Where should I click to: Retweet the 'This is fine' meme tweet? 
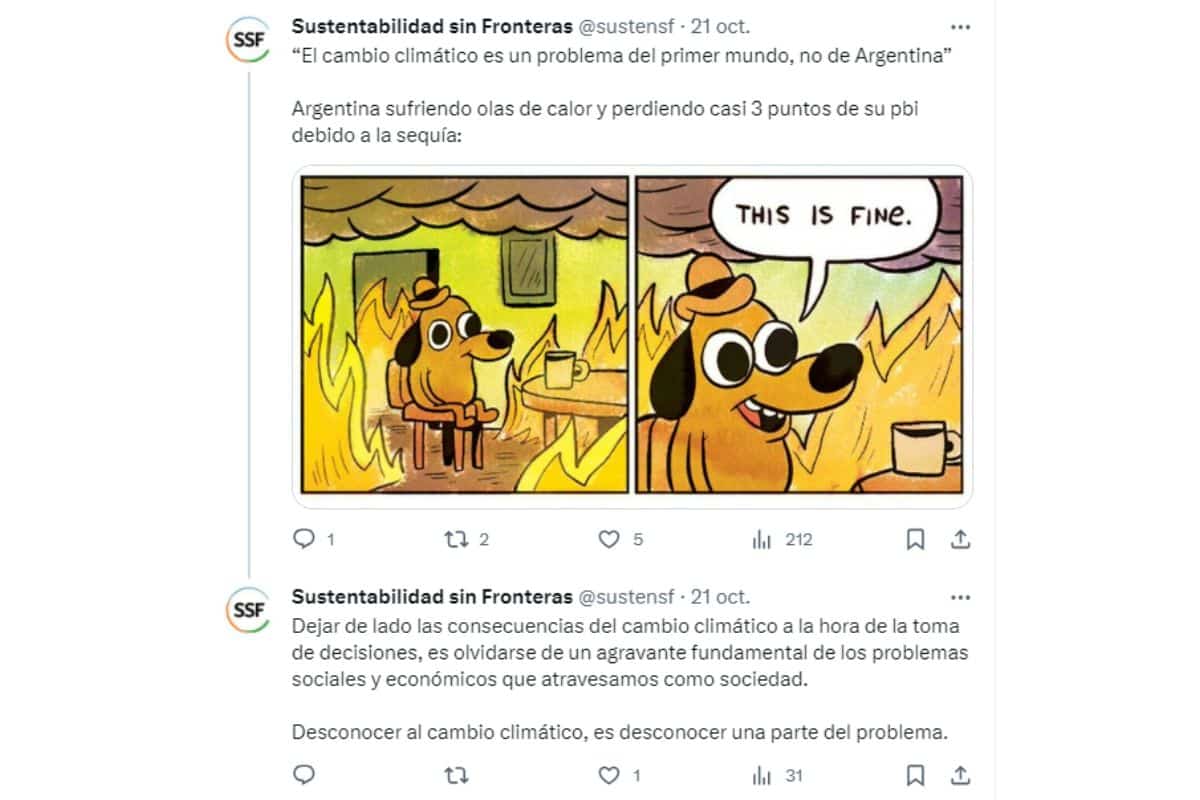[x=455, y=540]
